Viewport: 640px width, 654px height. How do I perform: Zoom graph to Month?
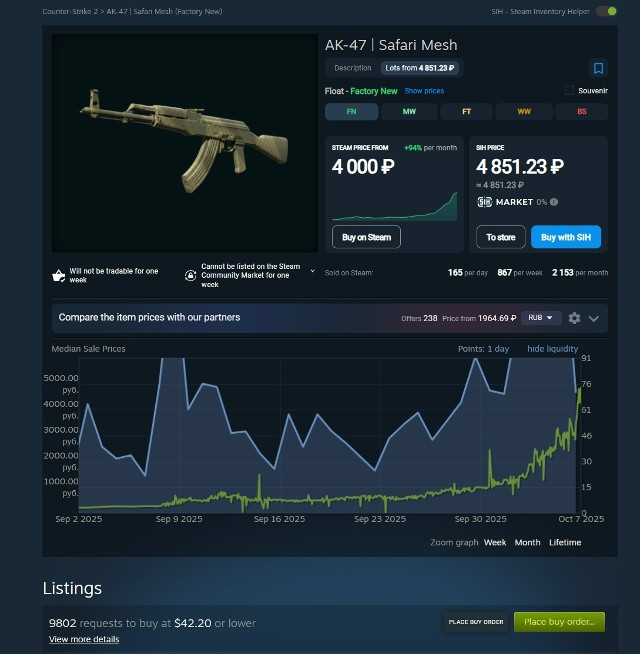(x=527, y=542)
